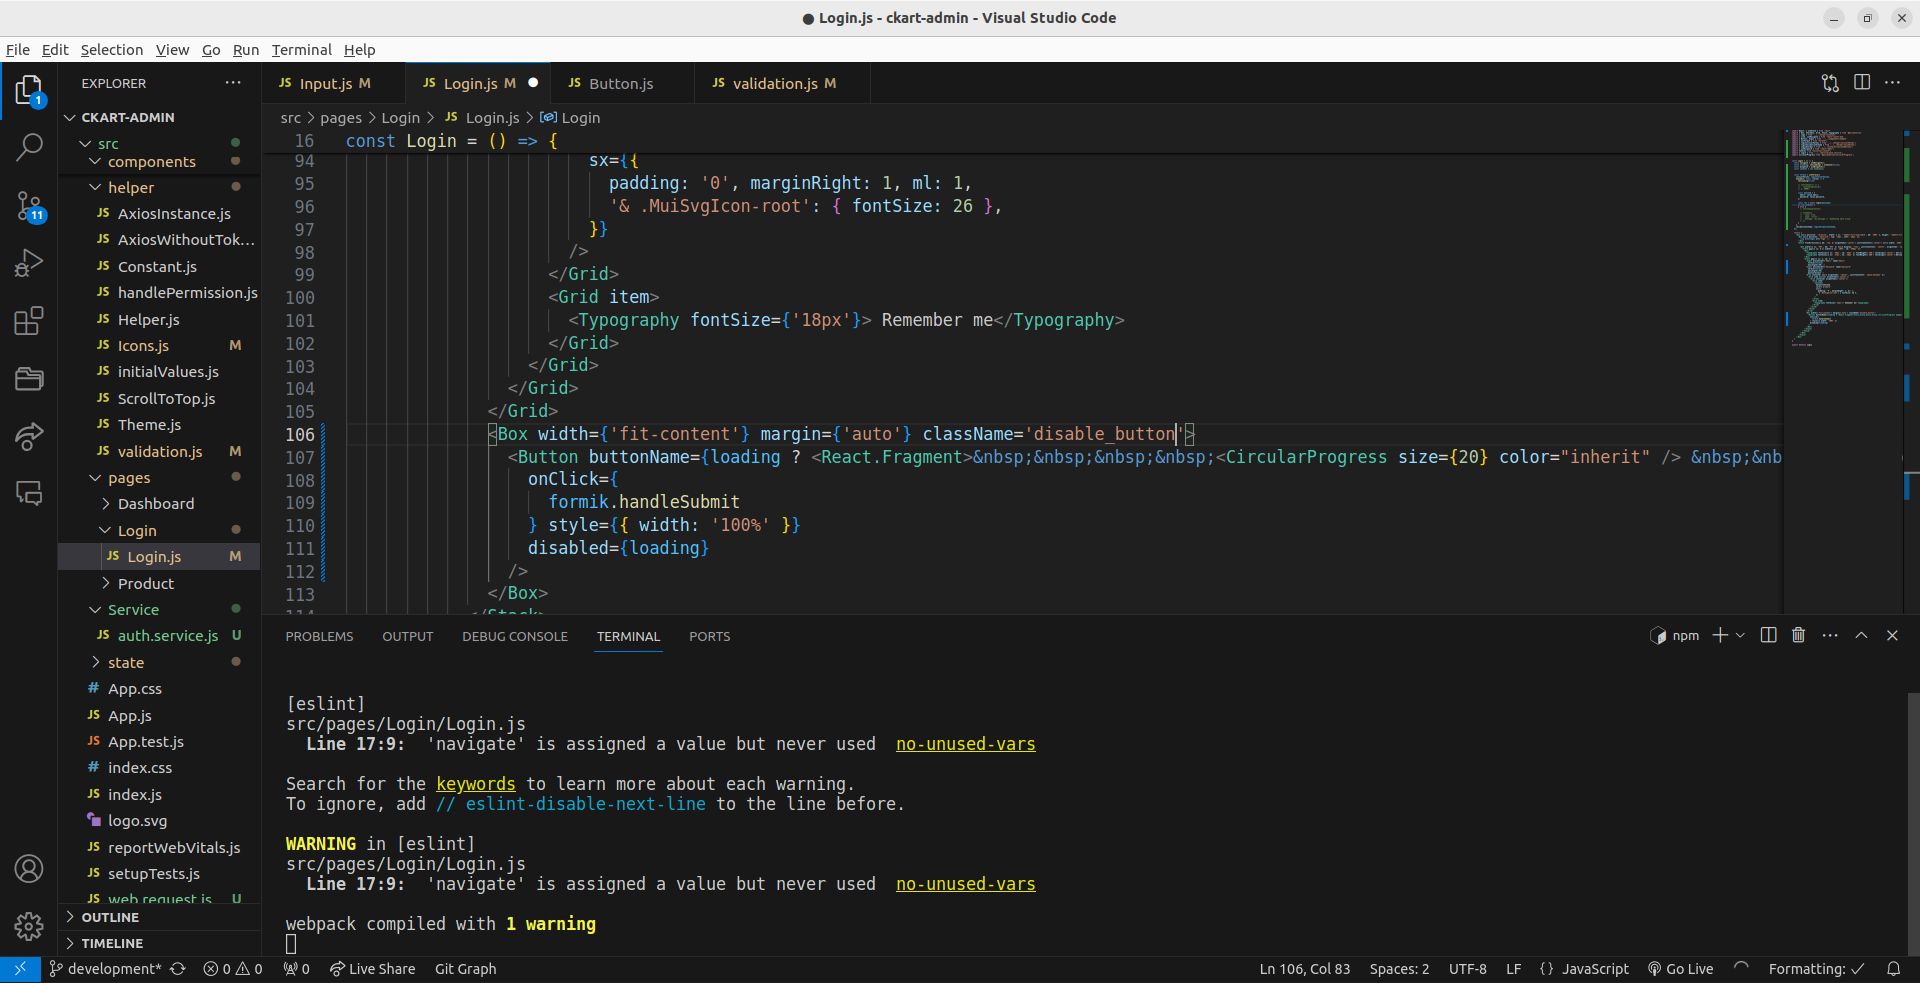Open the Terminal menu
The image size is (1920, 983).
pyautogui.click(x=301, y=50)
